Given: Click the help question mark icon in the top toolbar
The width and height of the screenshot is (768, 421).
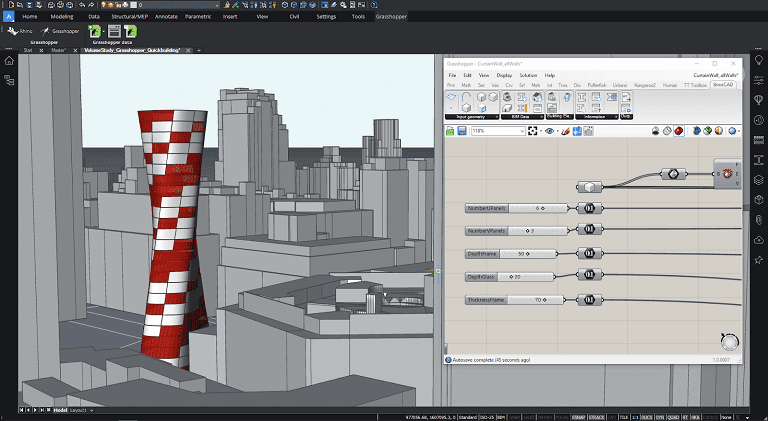Looking at the screenshot, I should coord(374,5).
